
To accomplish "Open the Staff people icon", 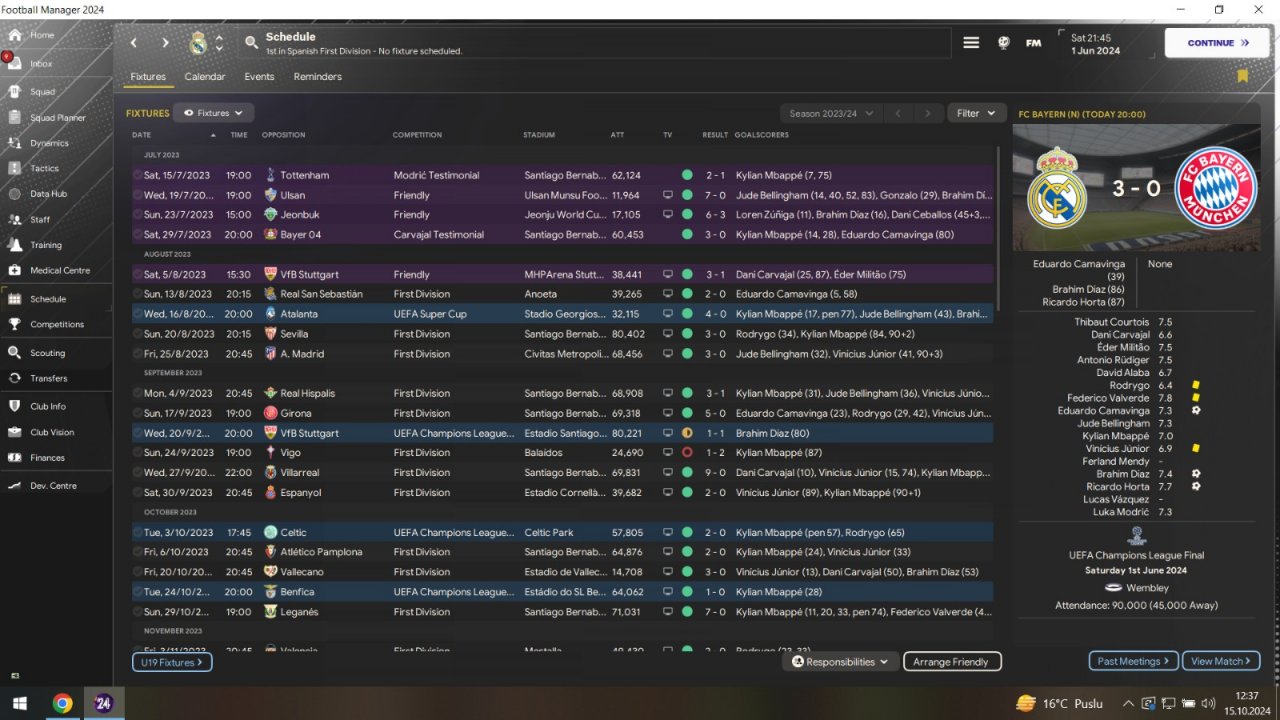I will (14, 219).
